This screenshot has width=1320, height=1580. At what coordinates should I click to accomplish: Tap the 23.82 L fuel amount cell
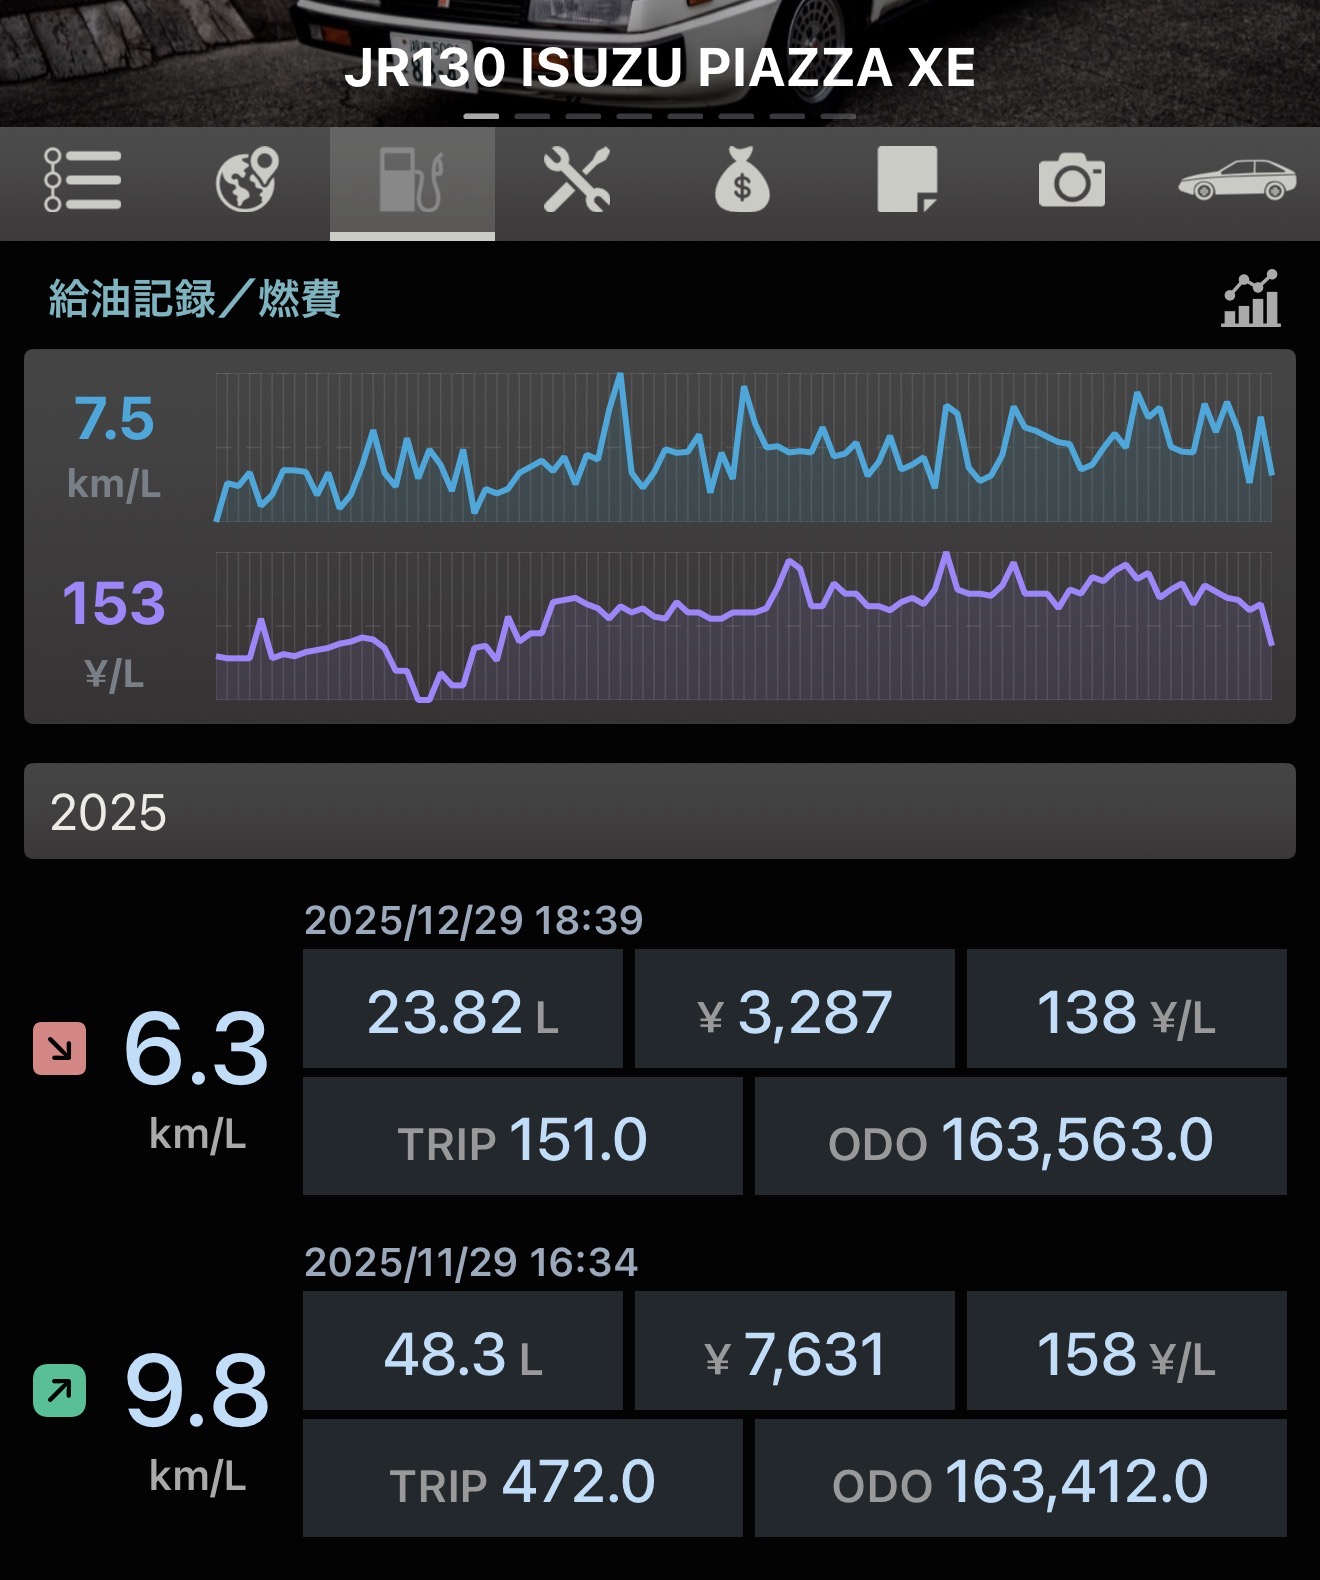pyautogui.click(x=463, y=1010)
